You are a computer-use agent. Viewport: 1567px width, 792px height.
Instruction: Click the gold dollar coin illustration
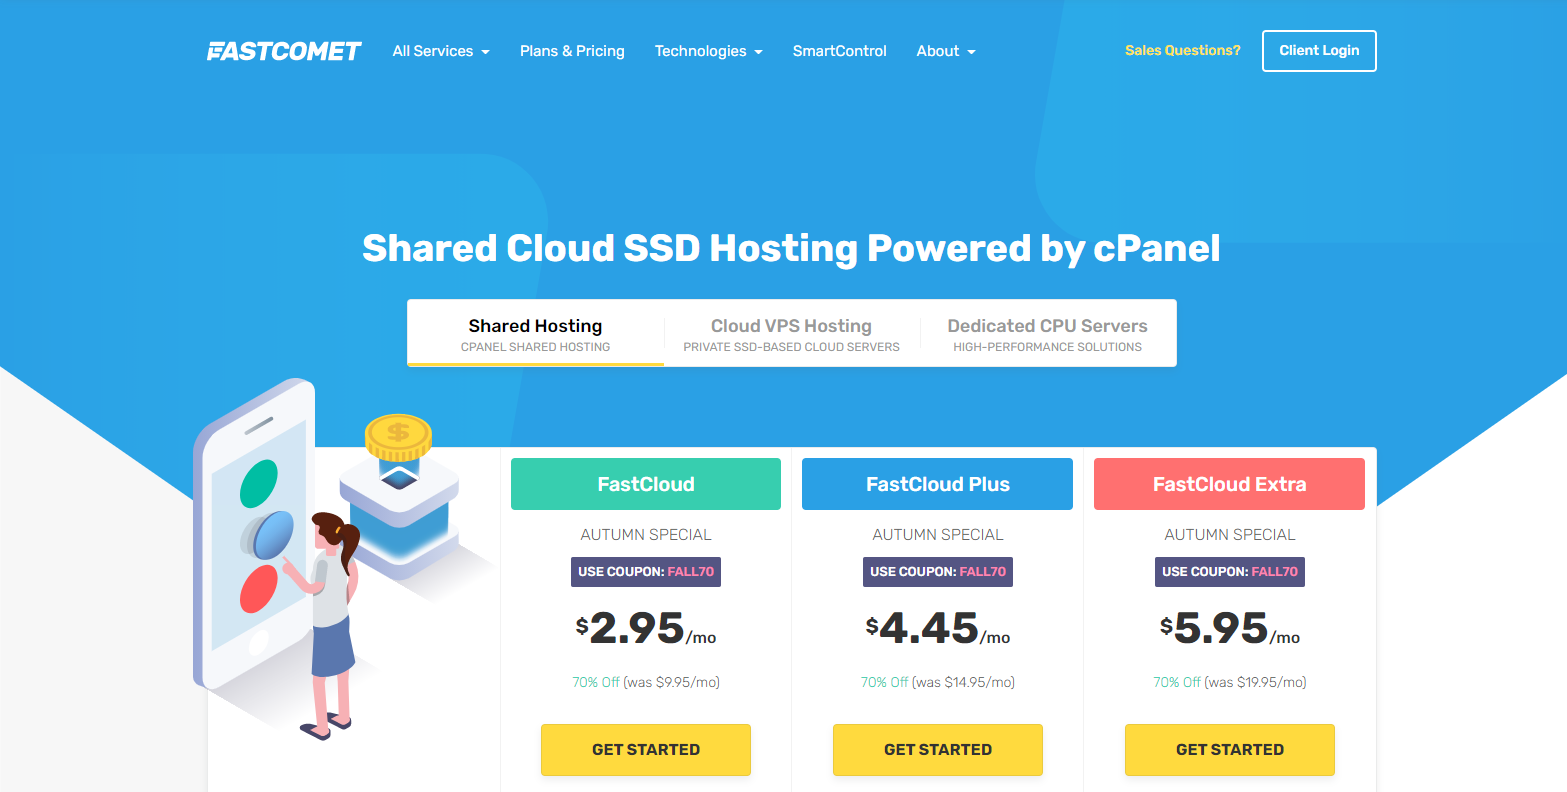coord(398,434)
